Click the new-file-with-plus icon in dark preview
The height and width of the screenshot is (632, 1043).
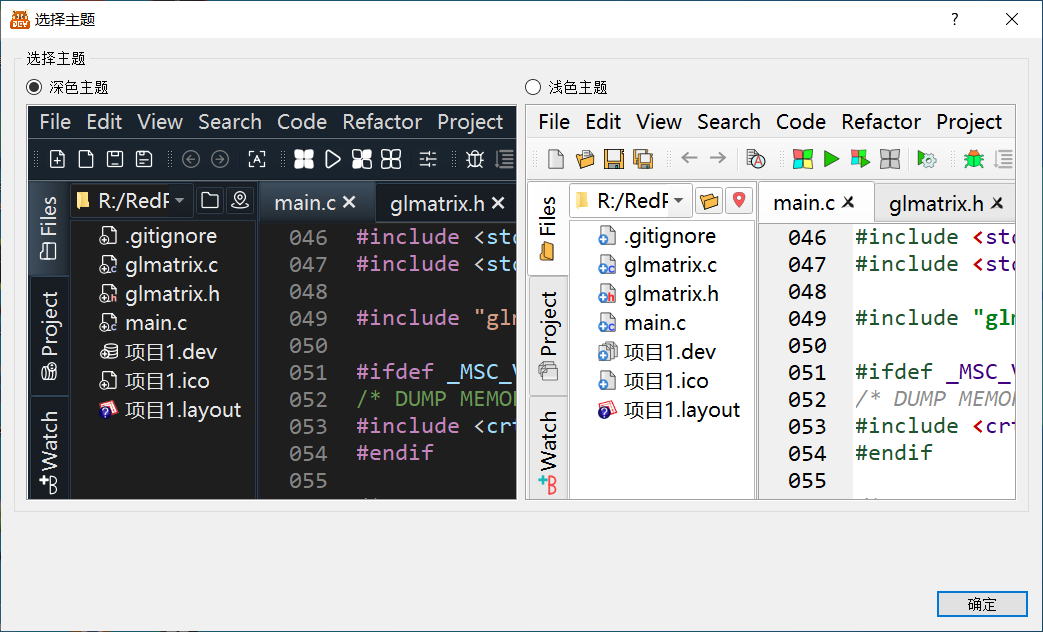57,159
